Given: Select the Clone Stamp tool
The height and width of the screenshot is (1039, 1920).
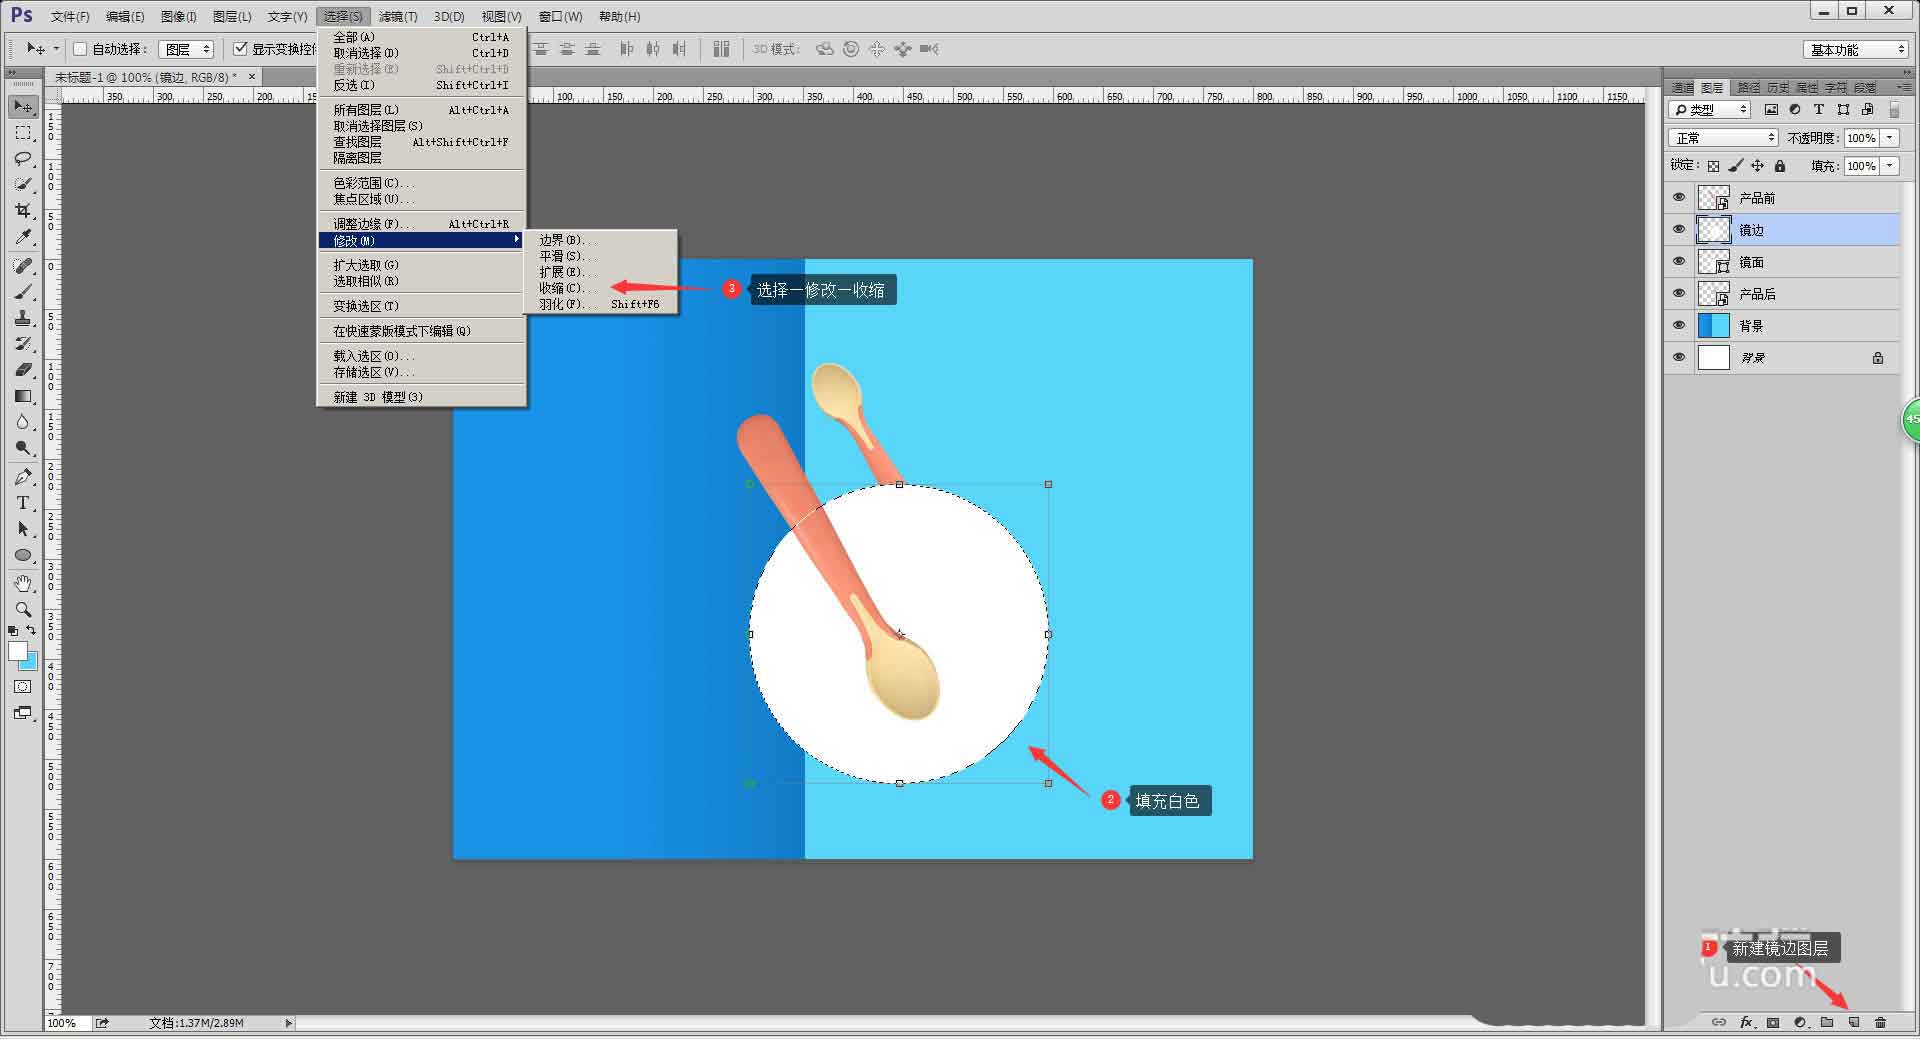Looking at the screenshot, I should pyautogui.click(x=23, y=318).
